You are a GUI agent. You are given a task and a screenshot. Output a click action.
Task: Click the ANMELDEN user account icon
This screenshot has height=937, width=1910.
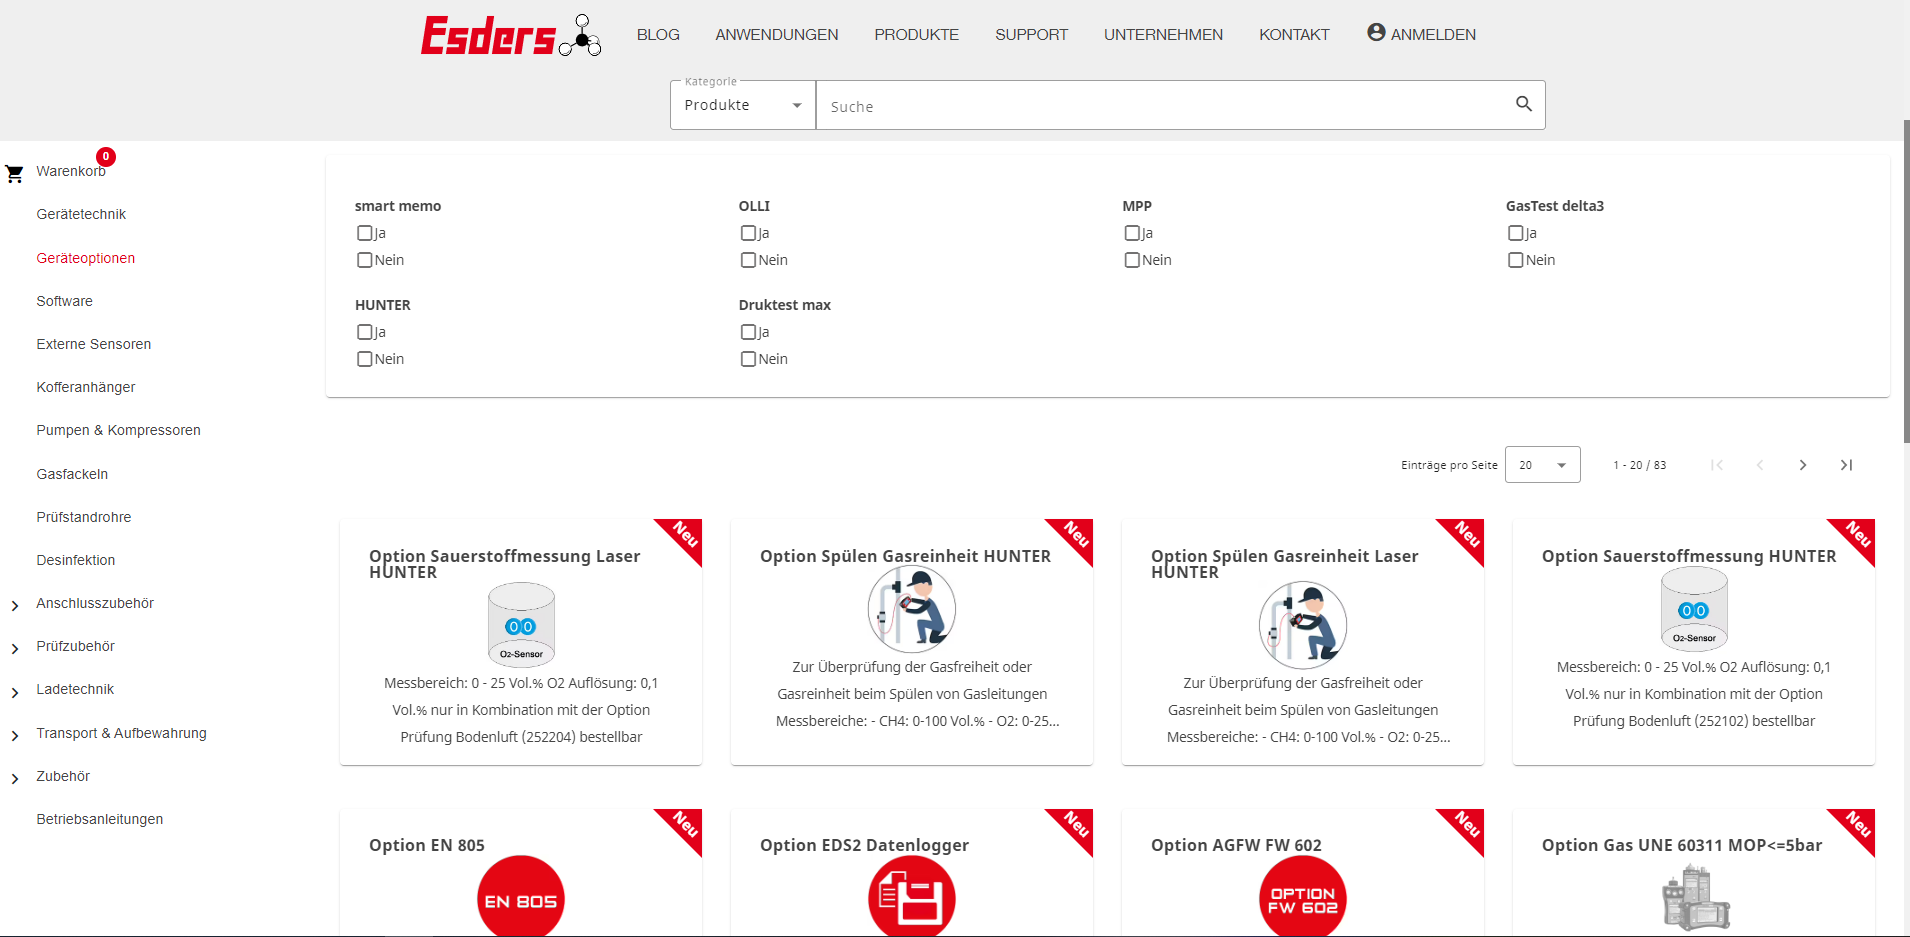click(1374, 31)
